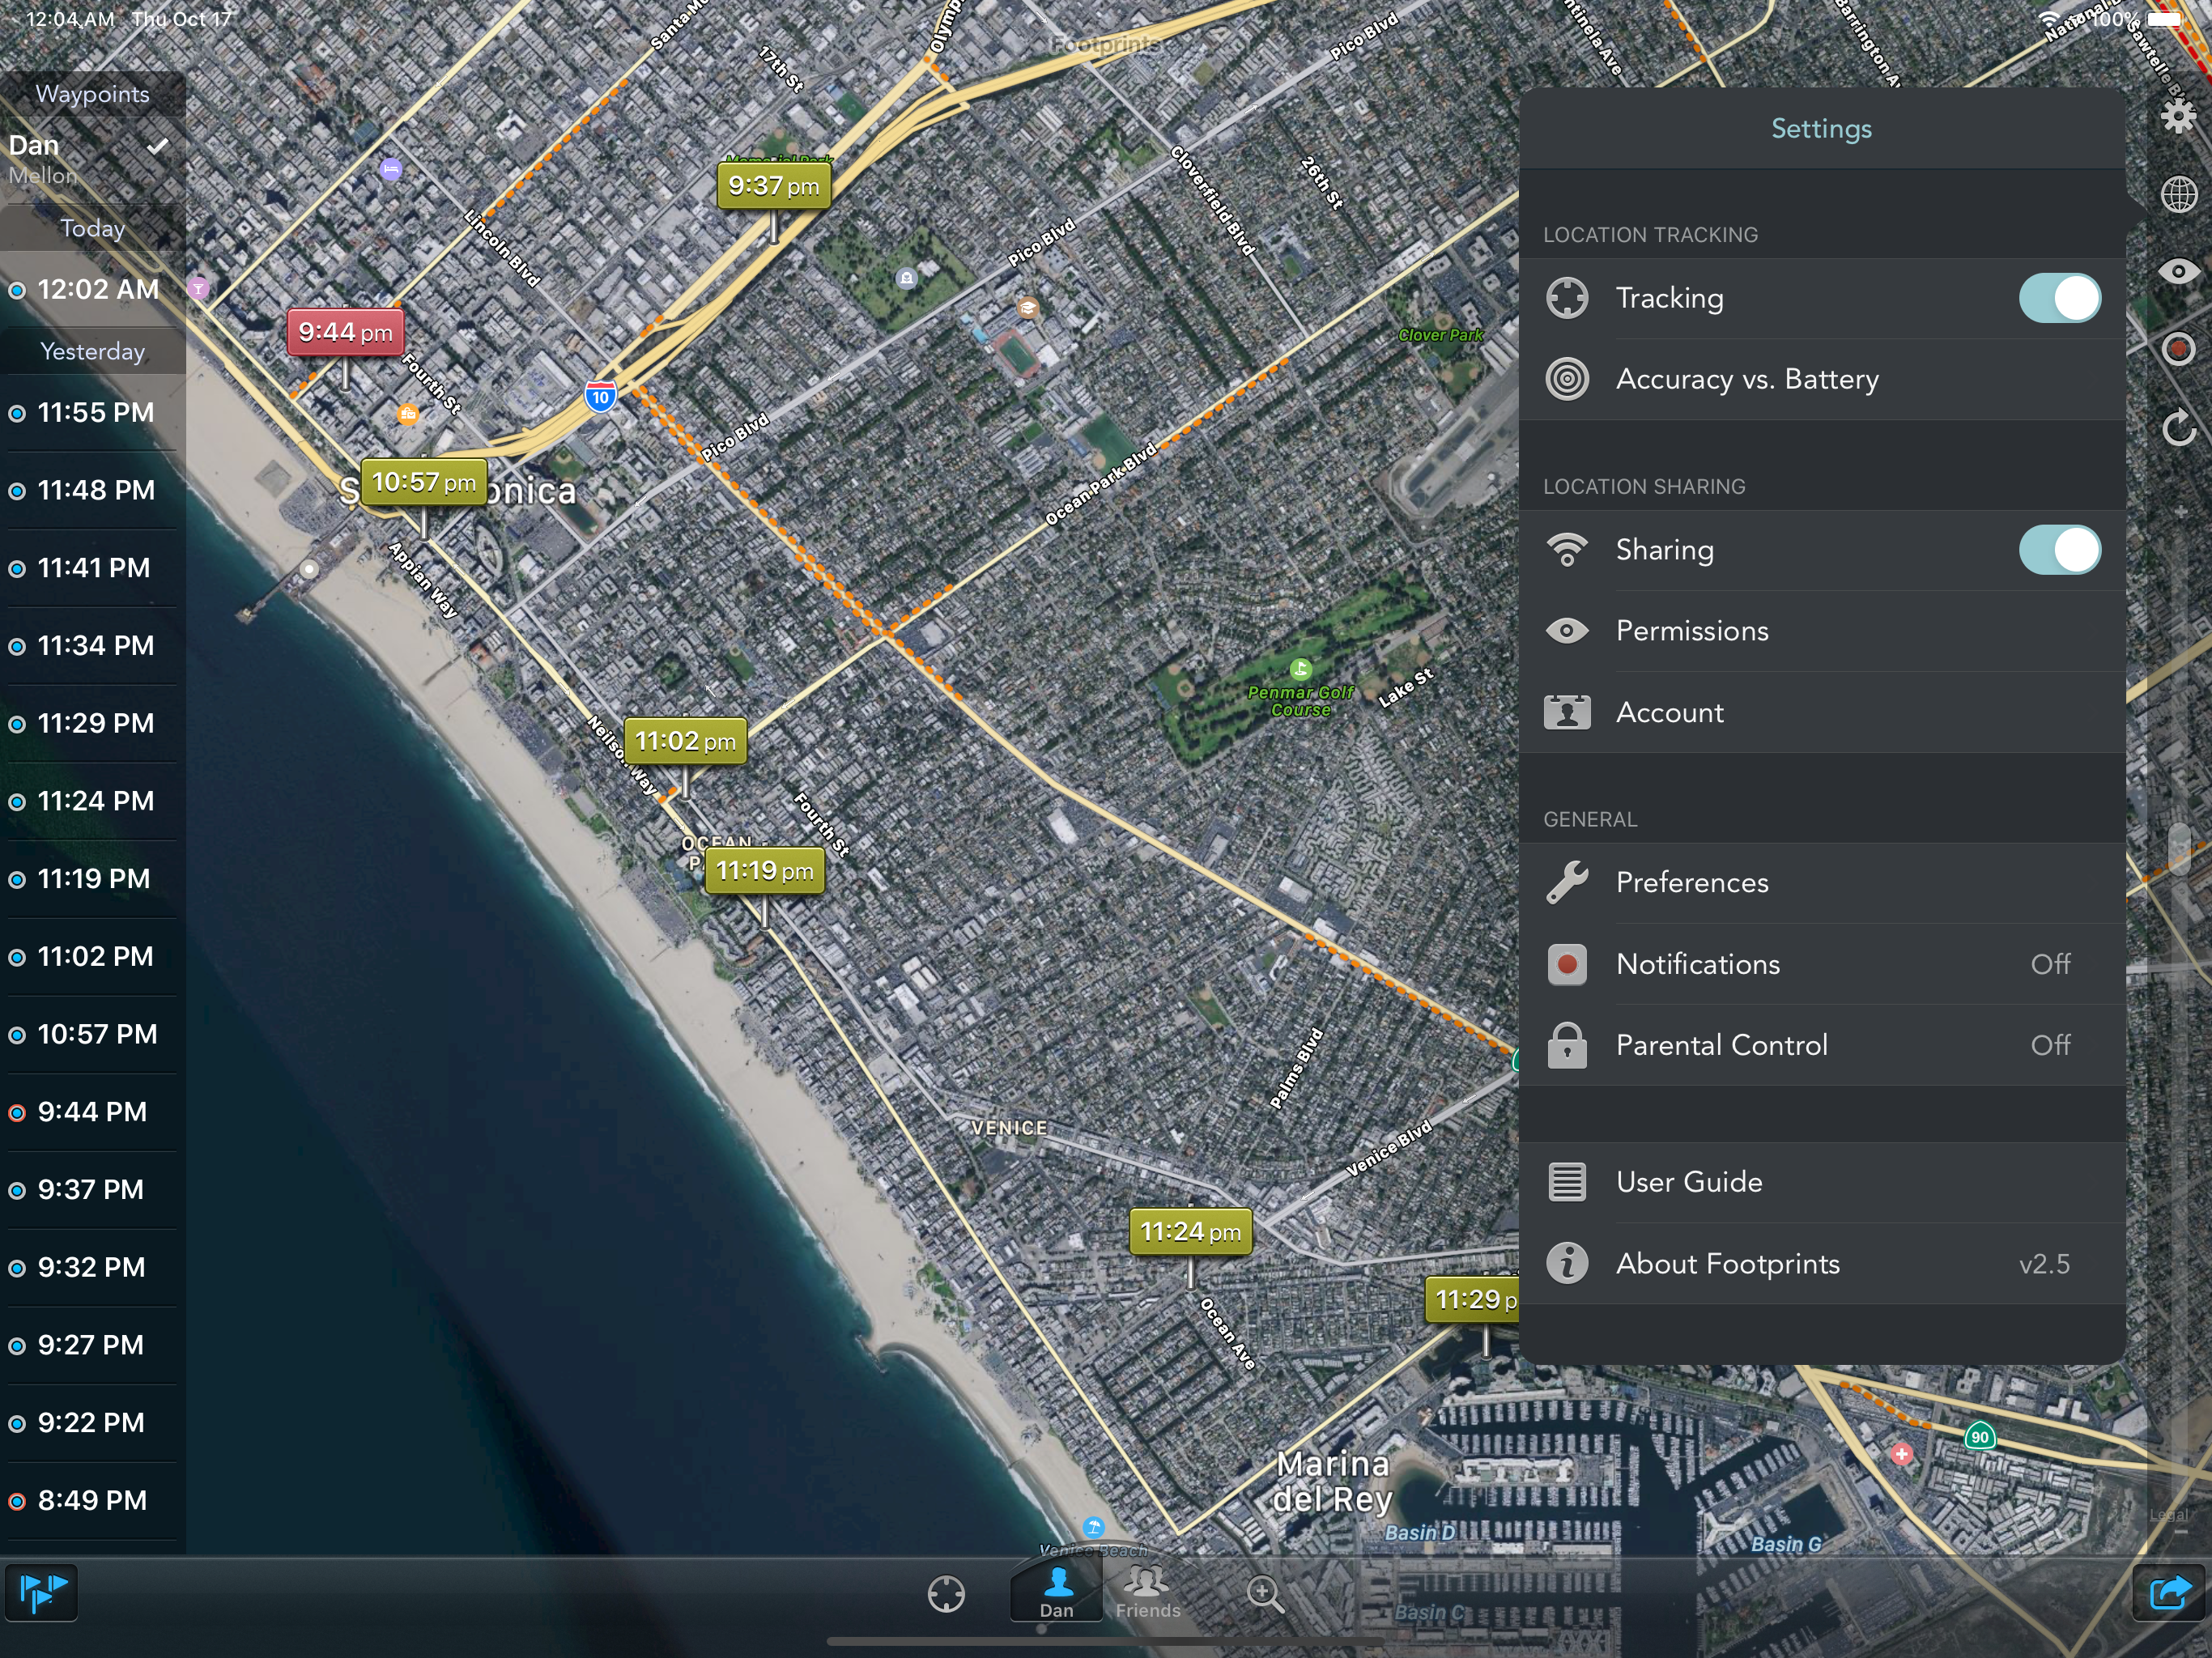Click the Waypoints header

93,94
